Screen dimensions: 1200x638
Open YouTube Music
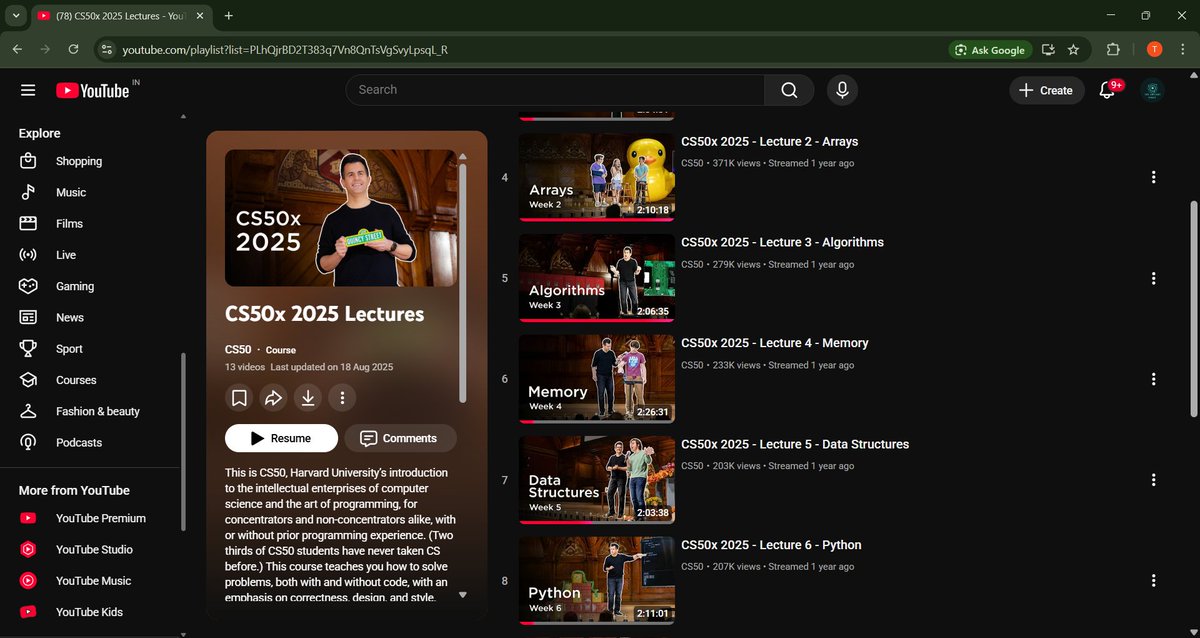(x=92, y=580)
